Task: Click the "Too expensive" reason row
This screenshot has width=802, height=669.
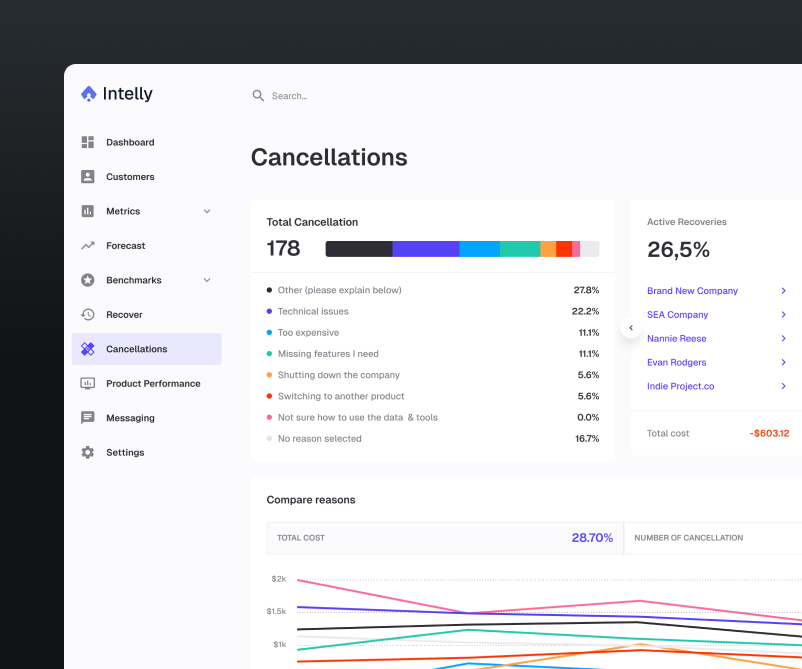Action: coord(433,332)
